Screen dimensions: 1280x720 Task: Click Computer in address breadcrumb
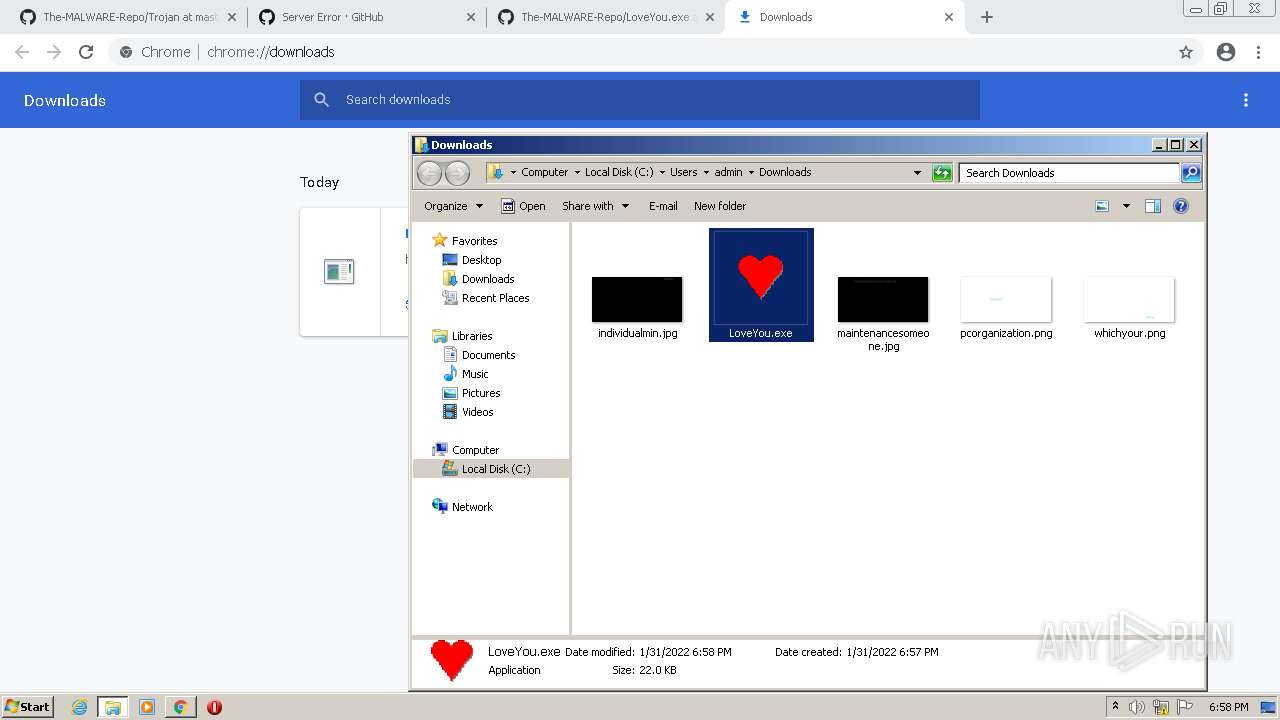544,172
